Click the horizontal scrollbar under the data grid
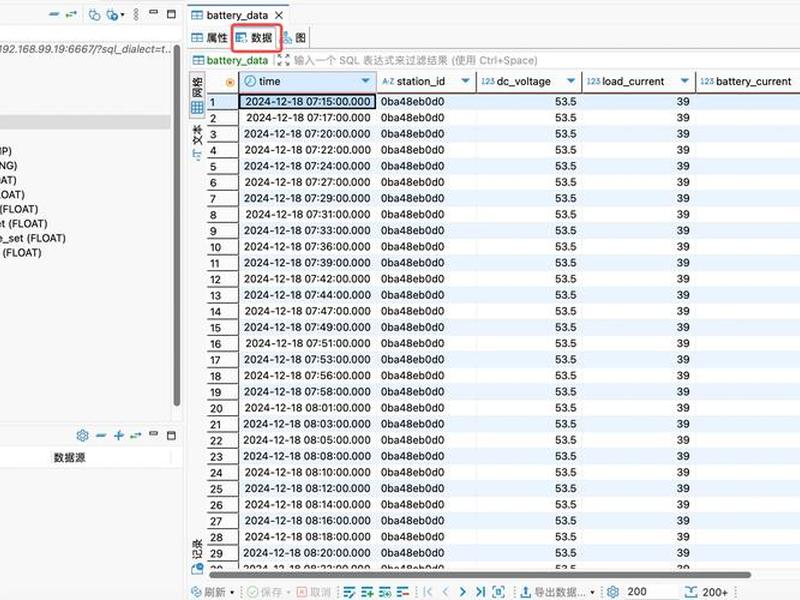The width and height of the screenshot is (800, 600). [480, 575]
